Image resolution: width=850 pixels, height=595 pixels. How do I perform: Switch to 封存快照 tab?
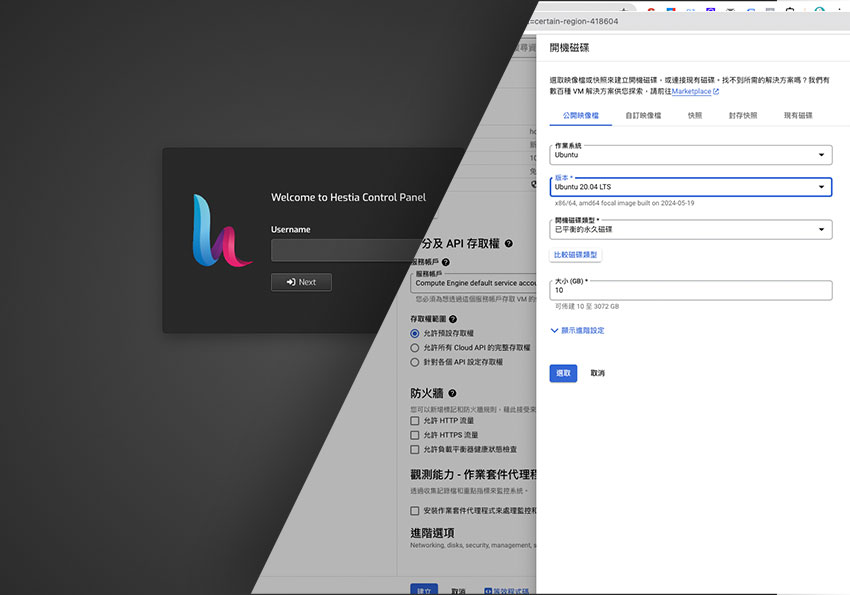[743, 115]
